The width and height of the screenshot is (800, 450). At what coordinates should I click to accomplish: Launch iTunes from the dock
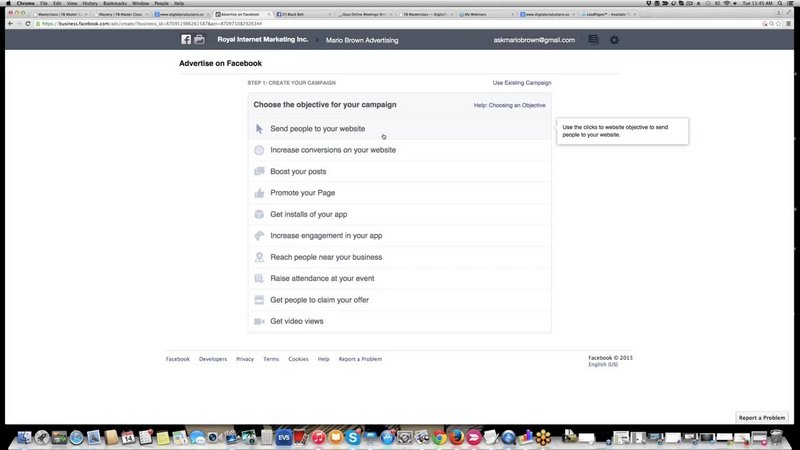click(318, 437)
